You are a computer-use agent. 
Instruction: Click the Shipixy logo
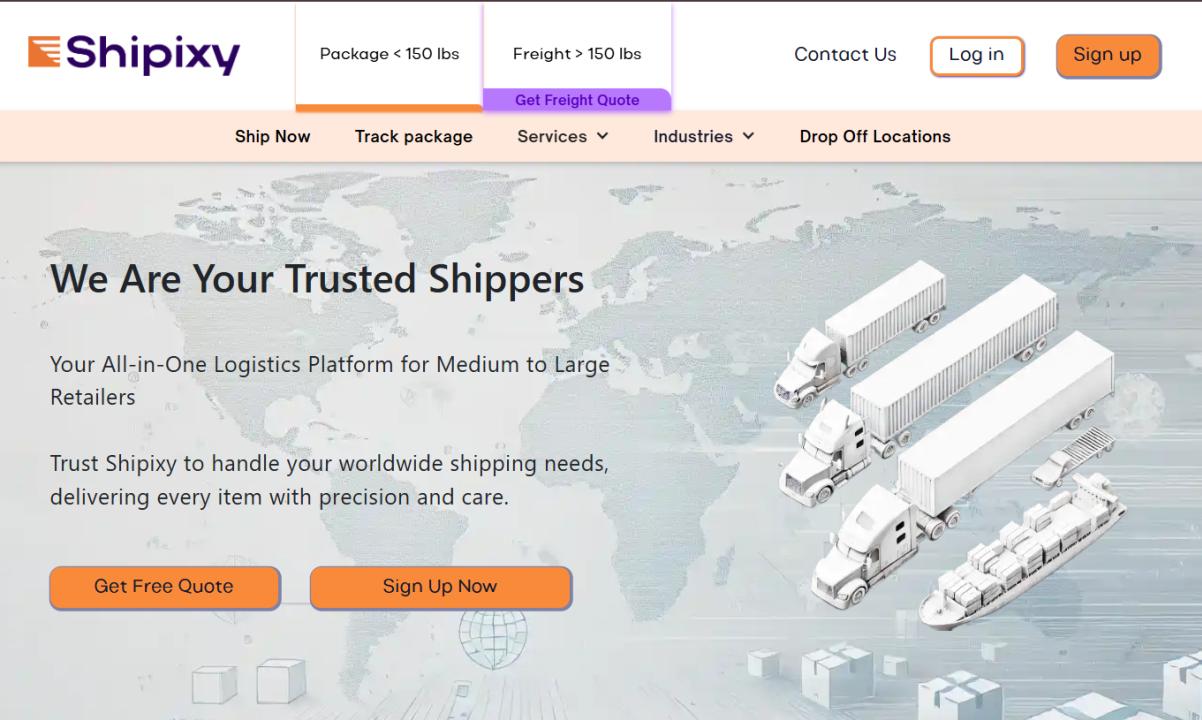coord(134,54)
